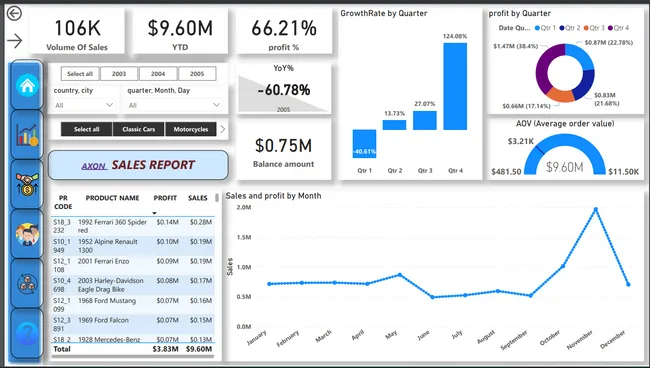
Task: Click the Qtr 4 growth rate bar
Action: click(x=455, y=86)
